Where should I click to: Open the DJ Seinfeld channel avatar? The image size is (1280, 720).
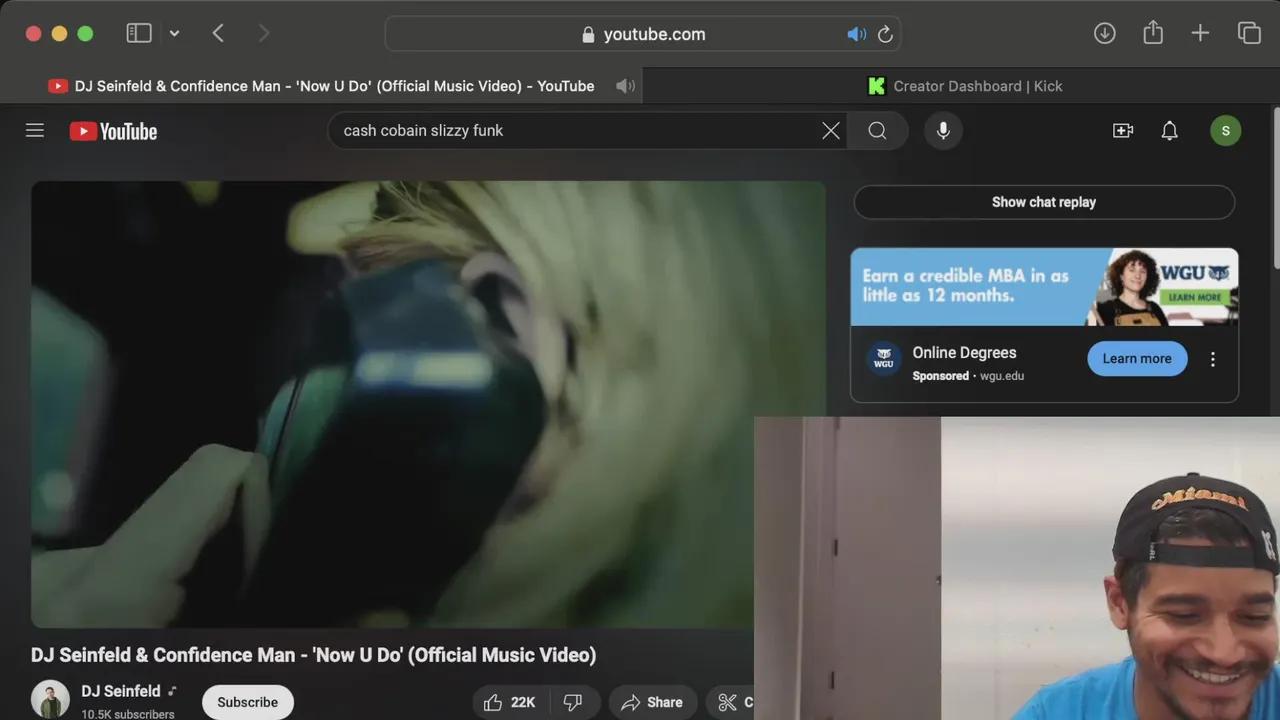[50, 699]
